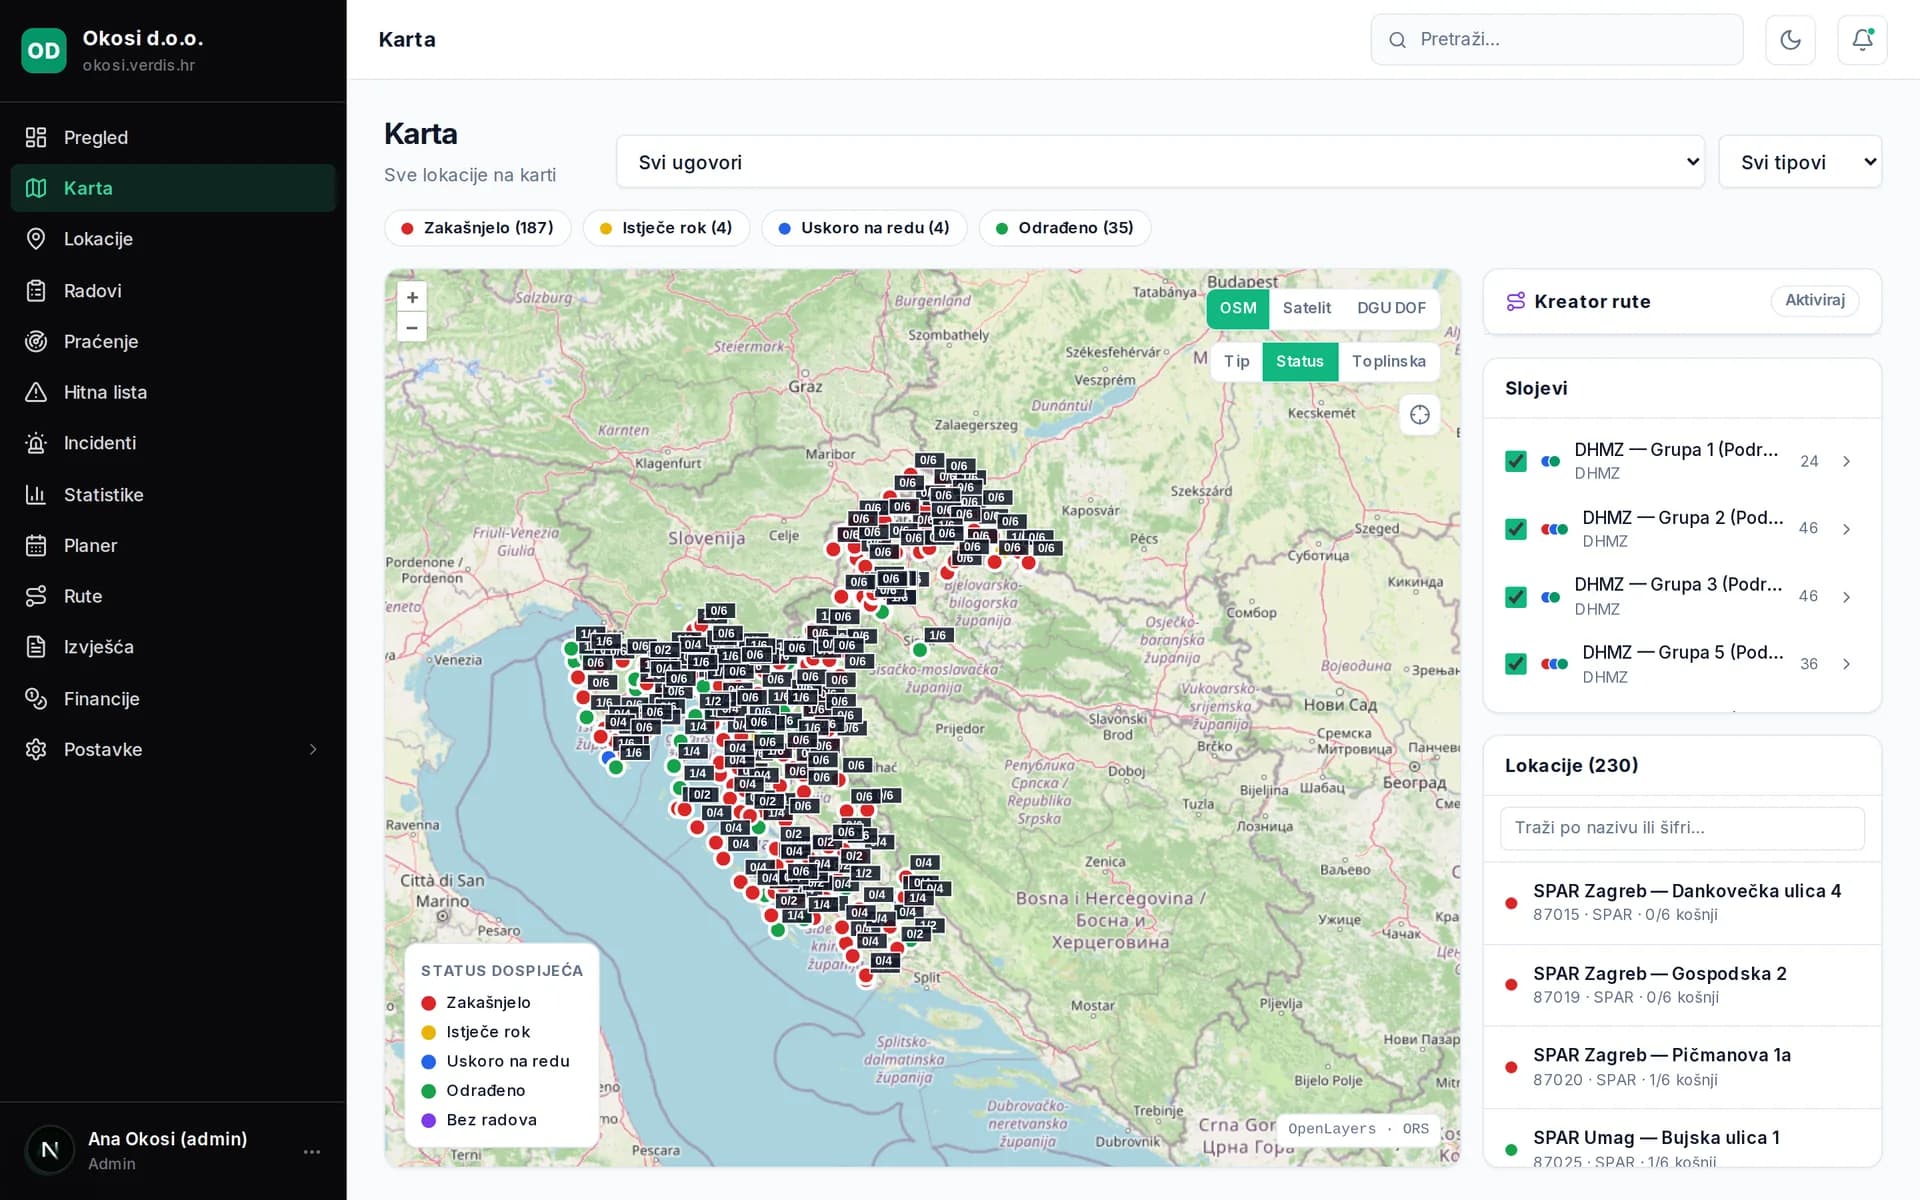Open user menu three-dots next to Ana Okosi
The height and width of the screenshot is (1200, 1920).
[x=312, y=1152]
